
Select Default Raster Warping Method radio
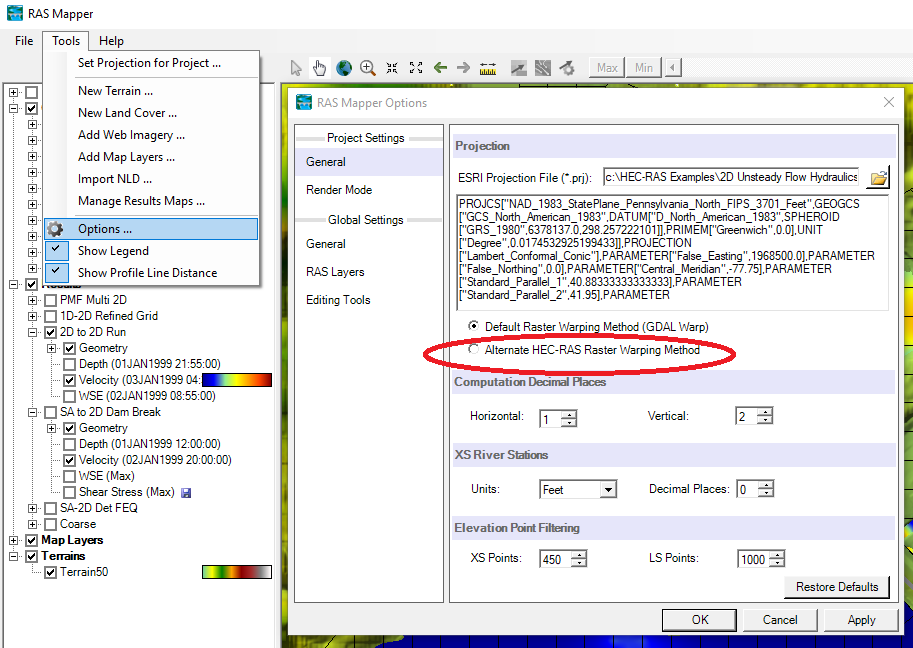pyautogui.click(x=473, y=326)
